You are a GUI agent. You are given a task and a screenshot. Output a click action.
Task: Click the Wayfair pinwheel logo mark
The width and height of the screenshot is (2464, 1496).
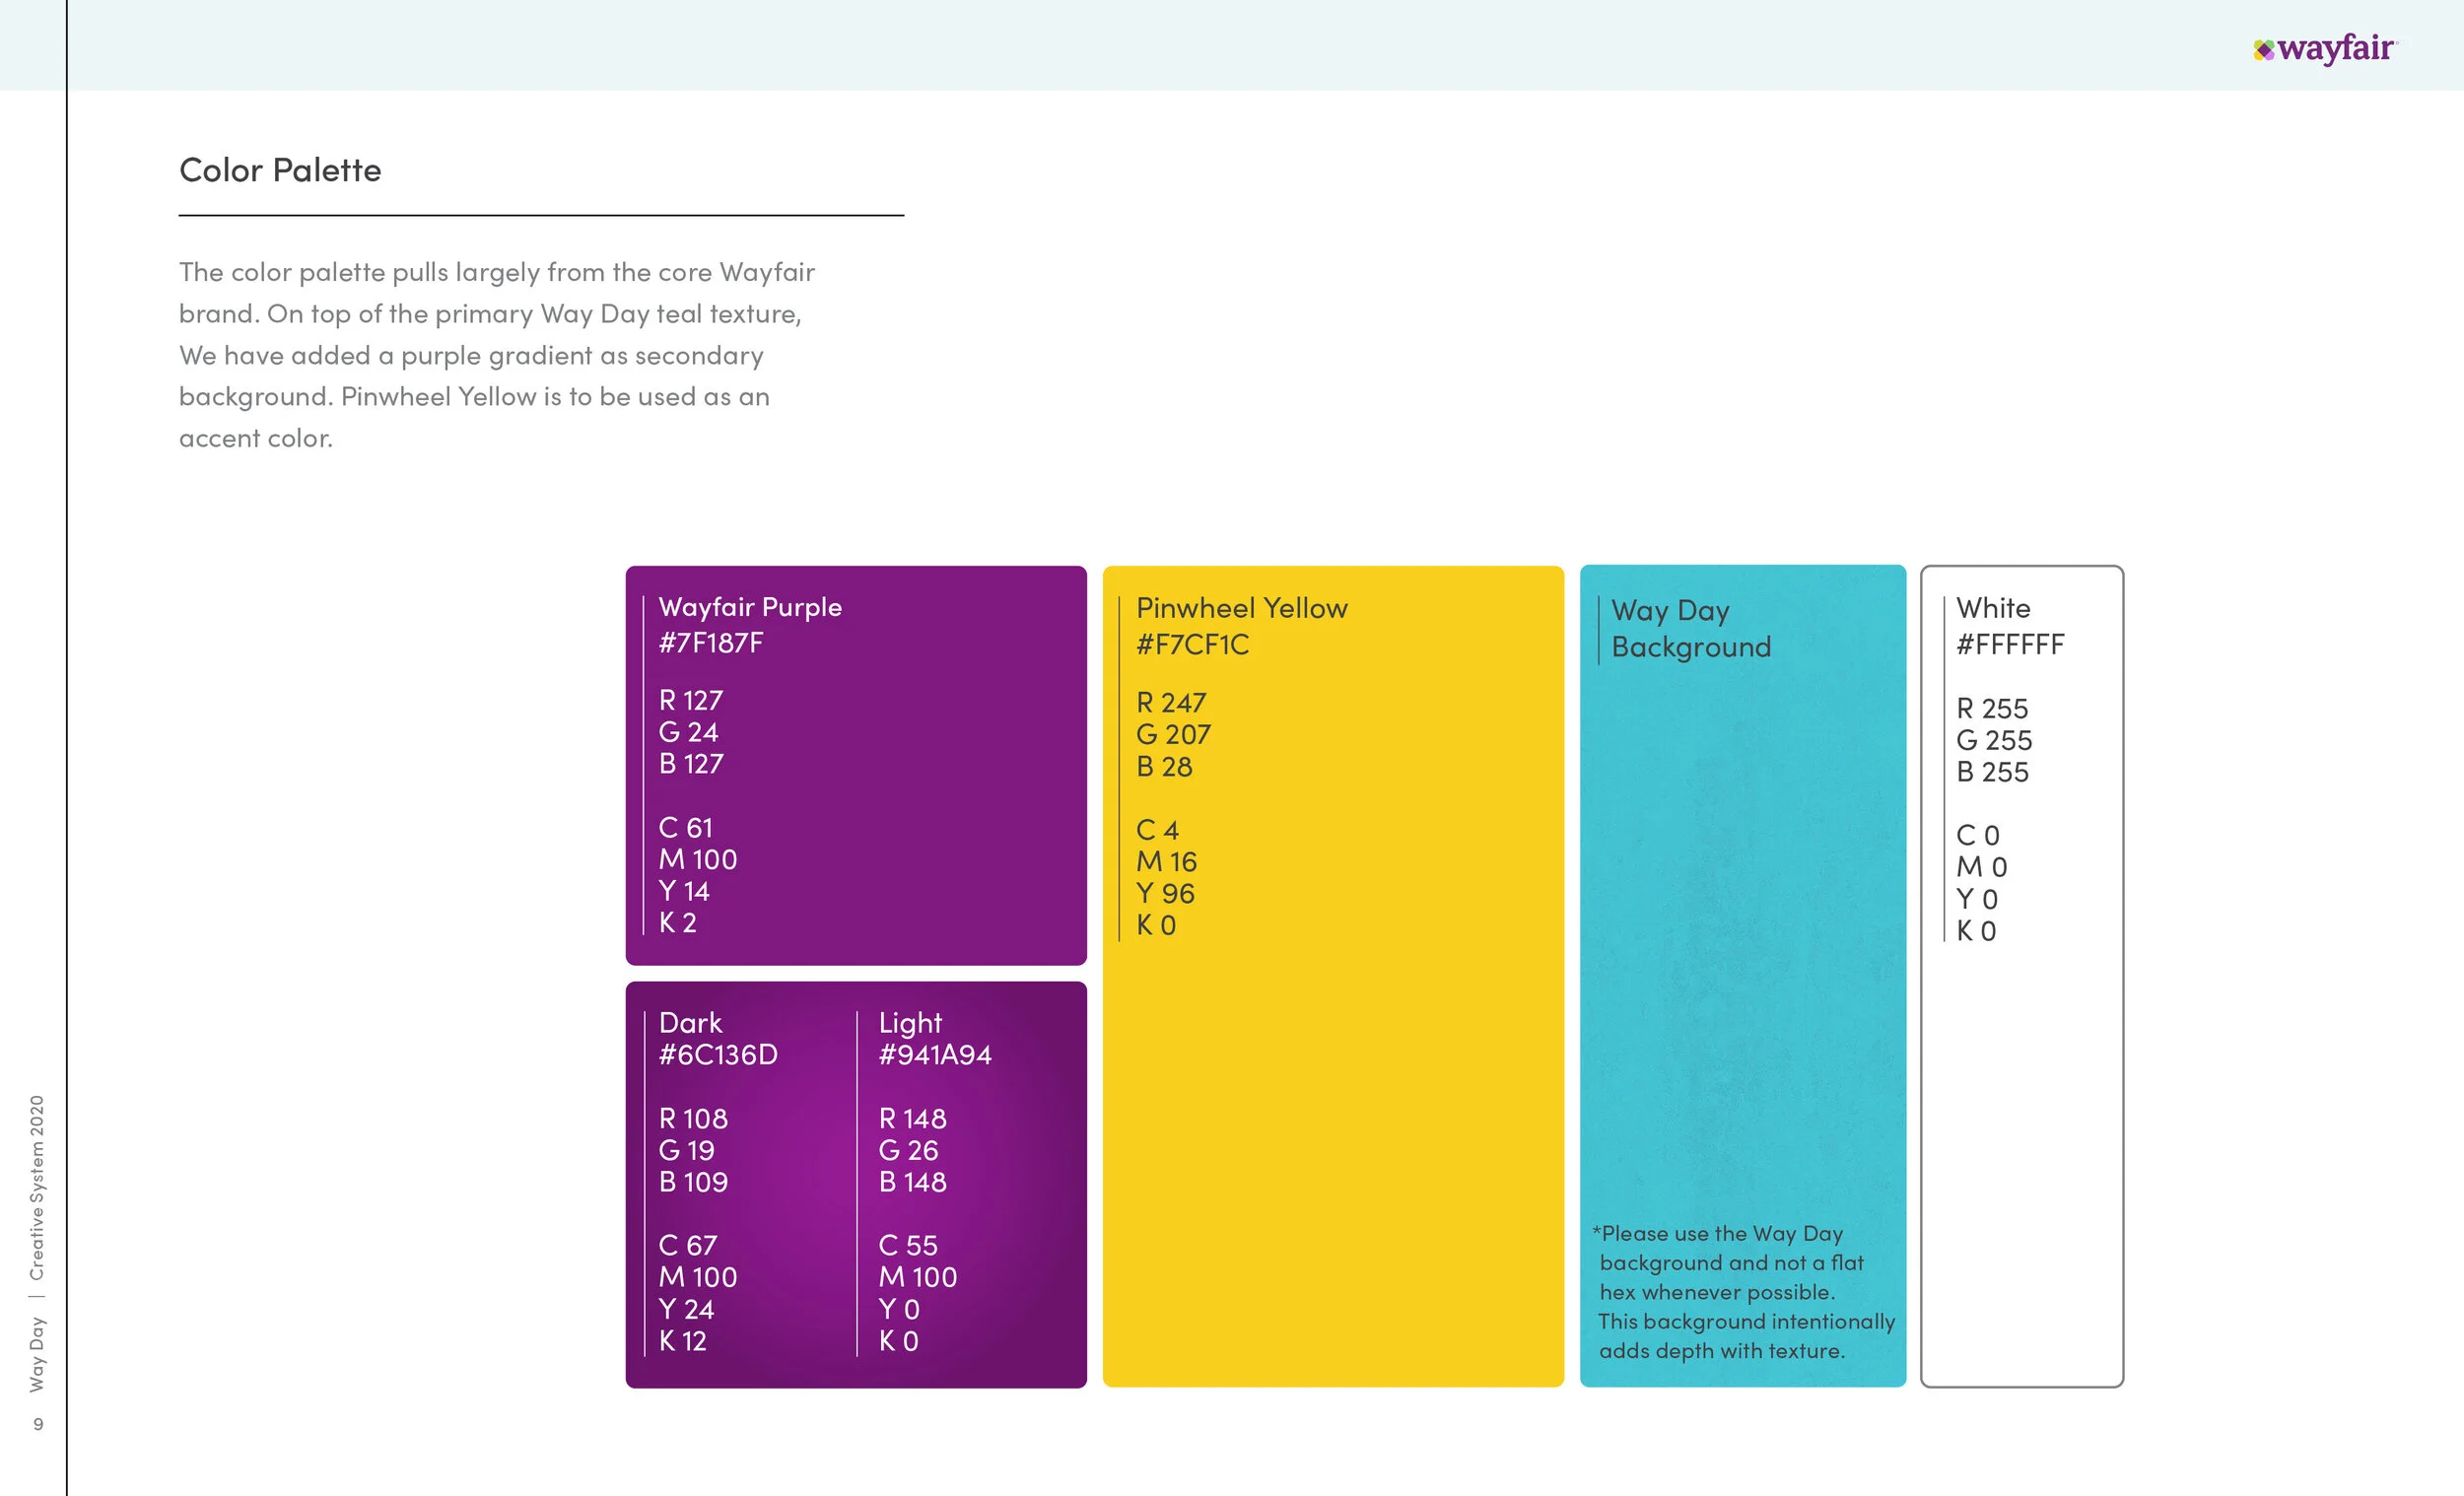point(2263,49)
